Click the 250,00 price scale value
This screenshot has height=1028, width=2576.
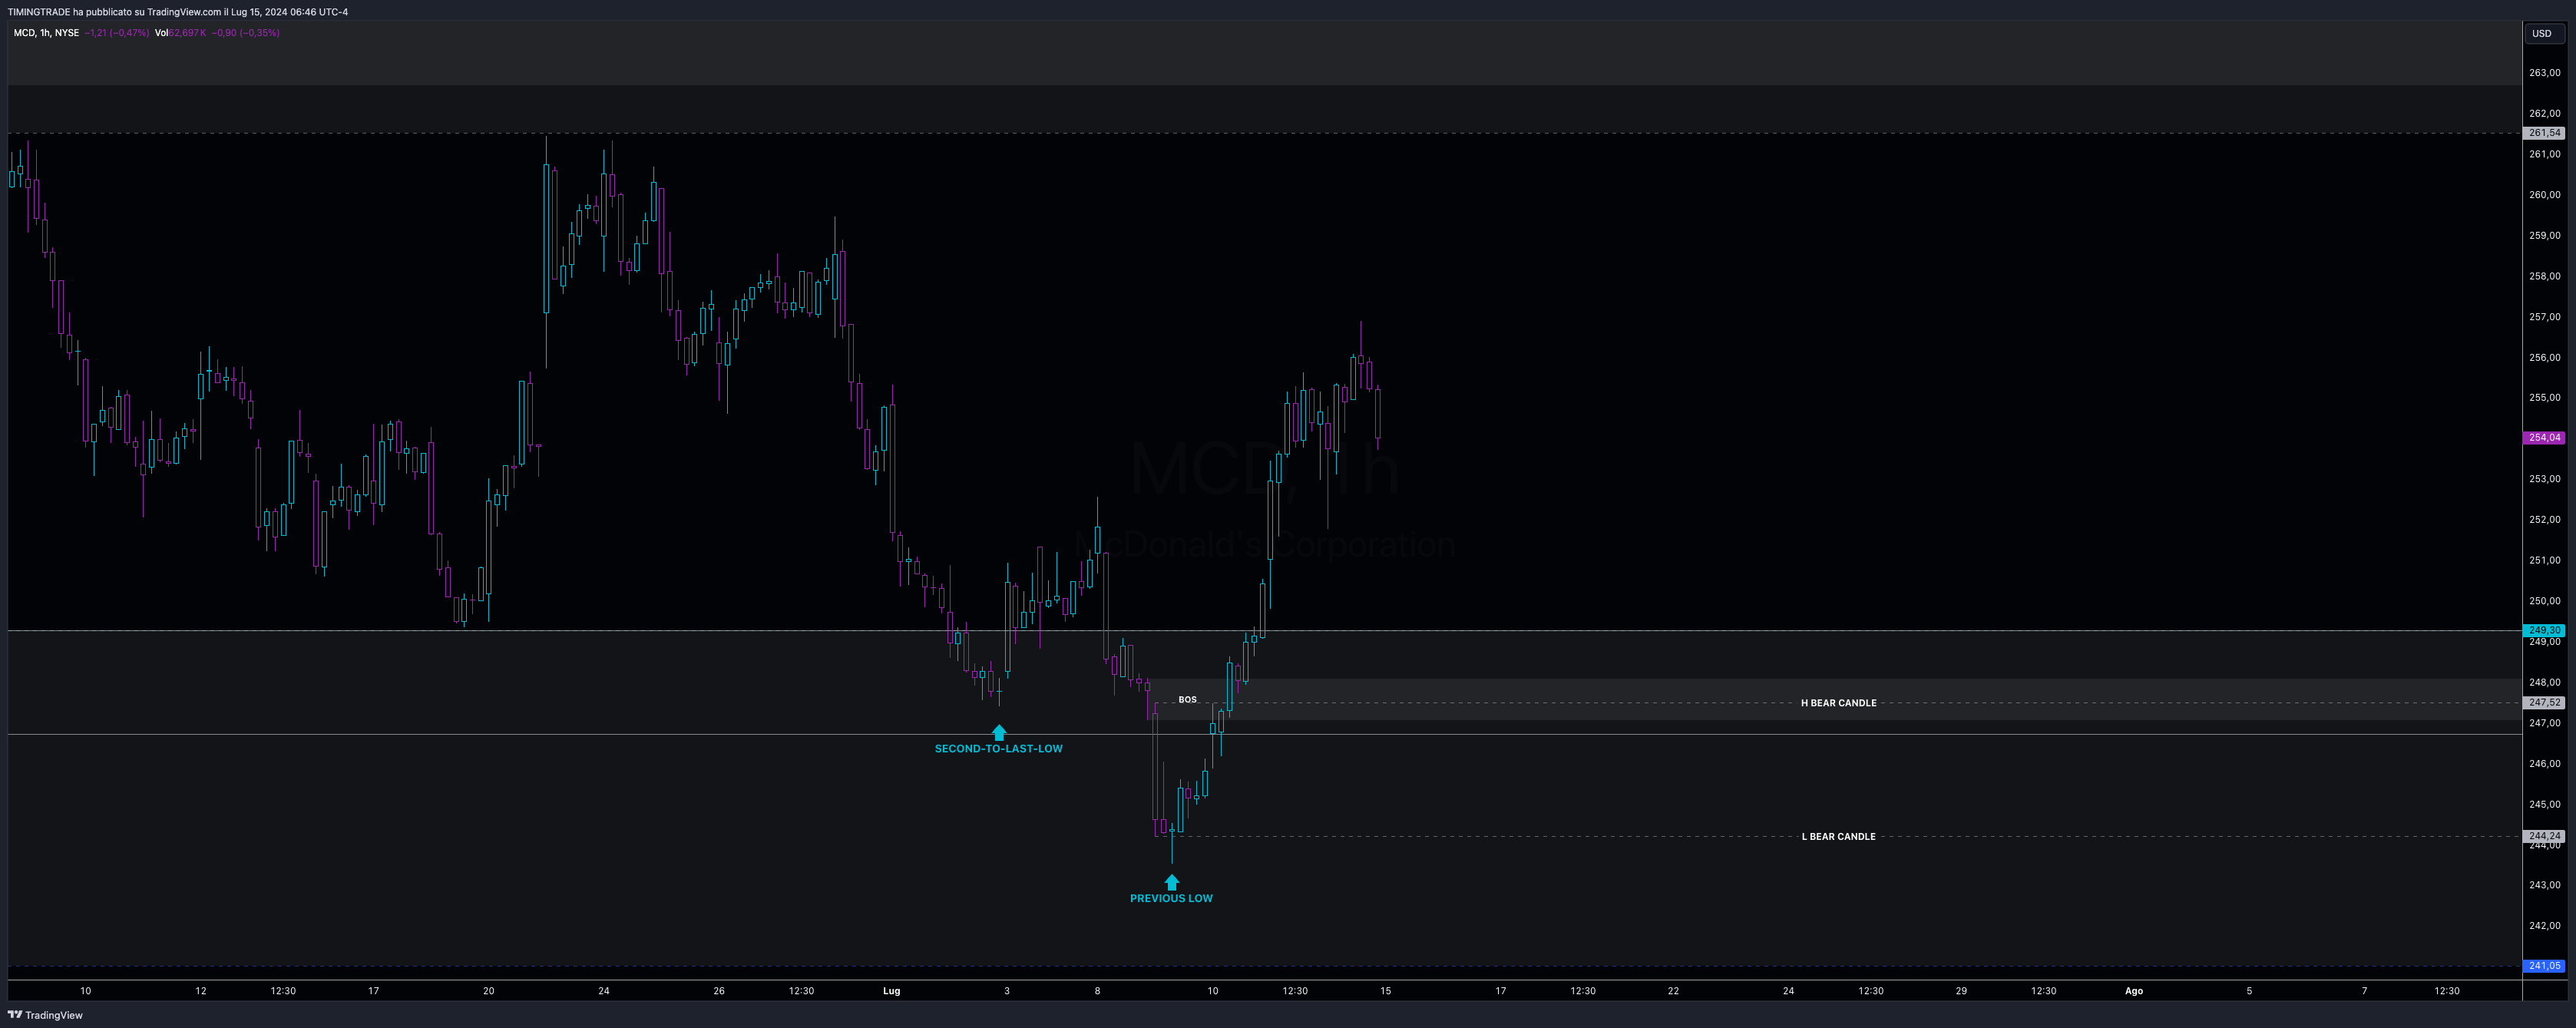2544,601
